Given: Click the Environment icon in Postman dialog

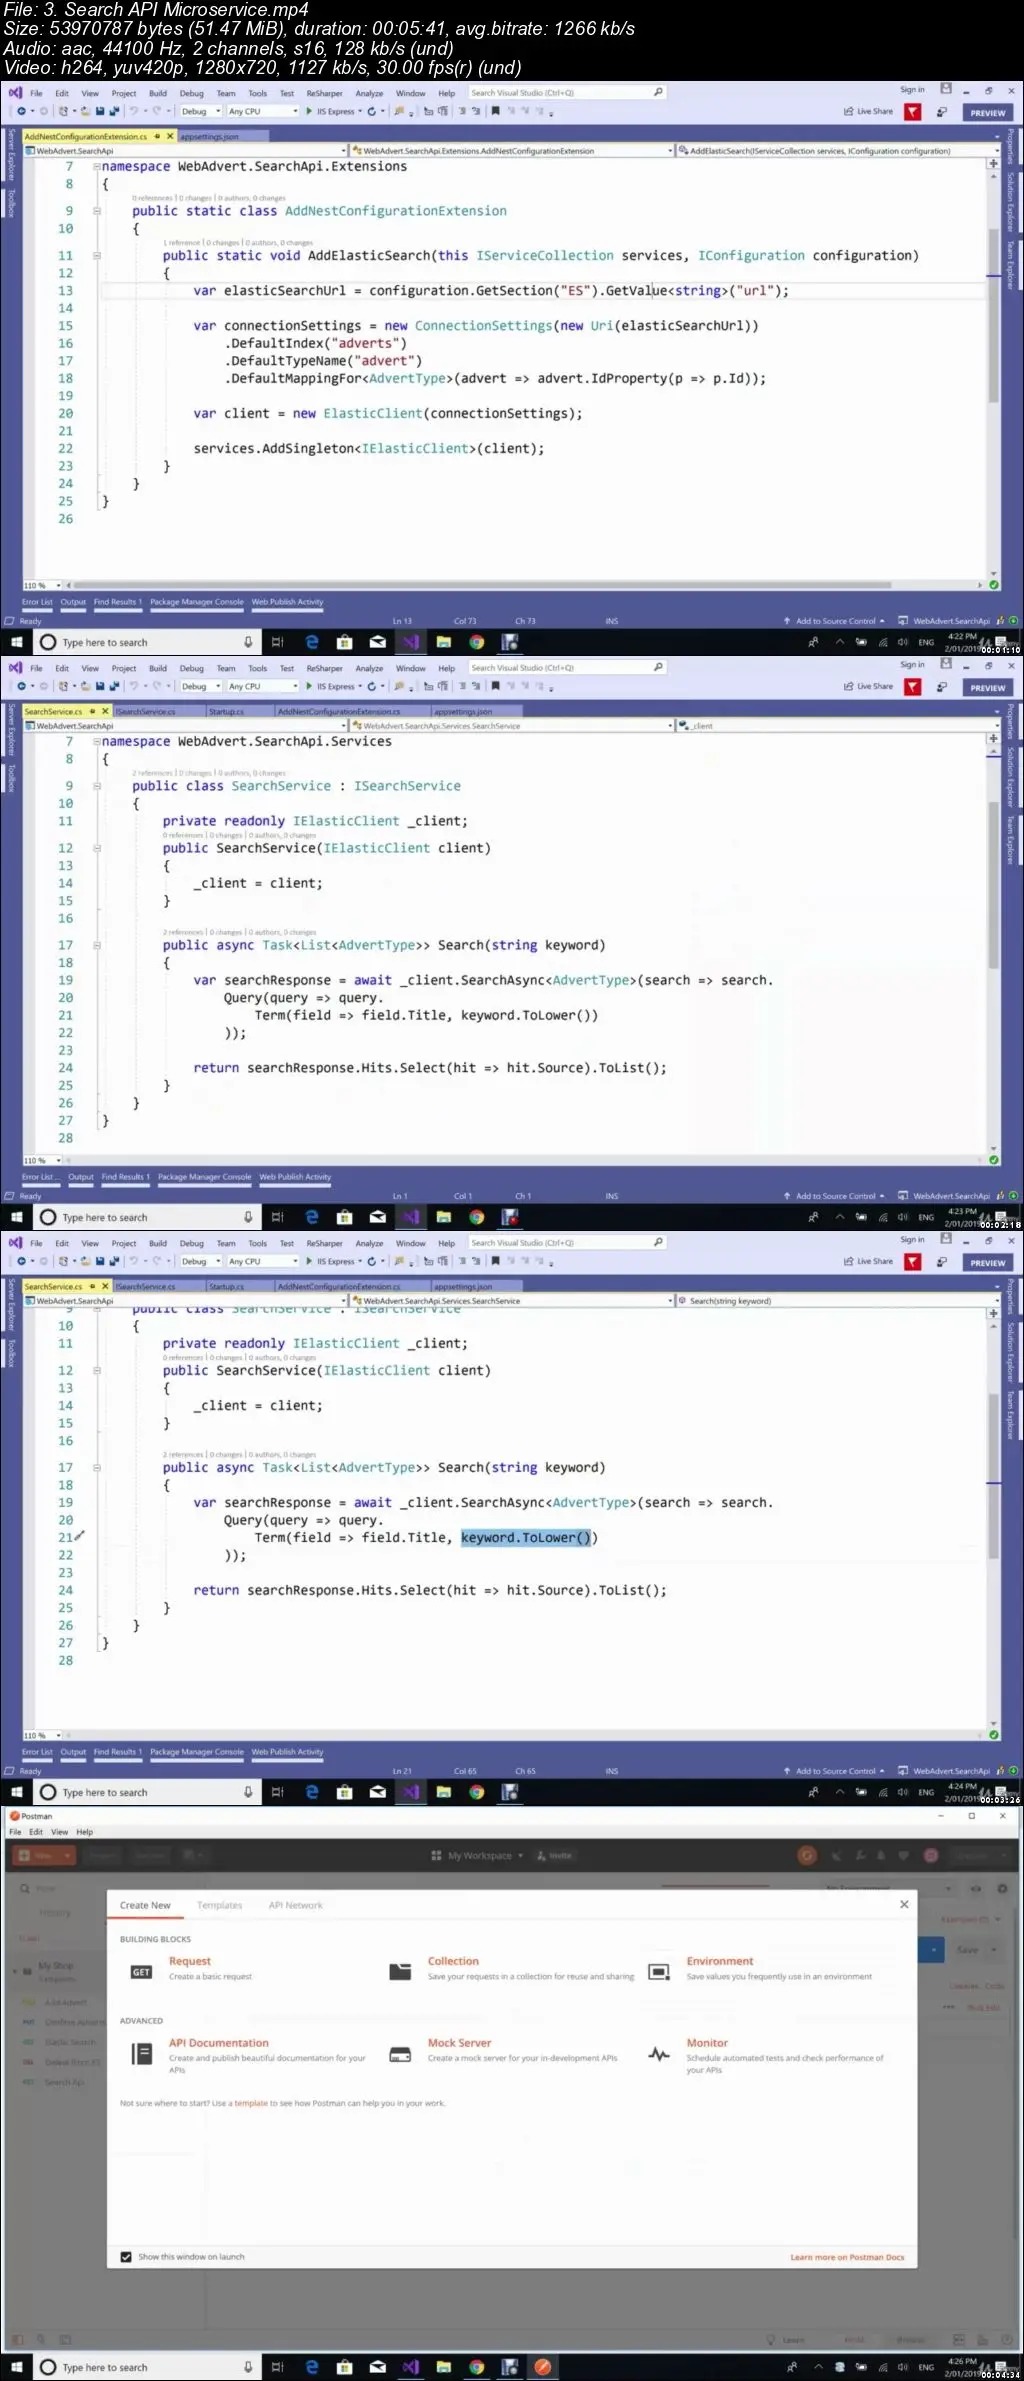Looking at the screenshot, I should click(x=659, y=1971).
